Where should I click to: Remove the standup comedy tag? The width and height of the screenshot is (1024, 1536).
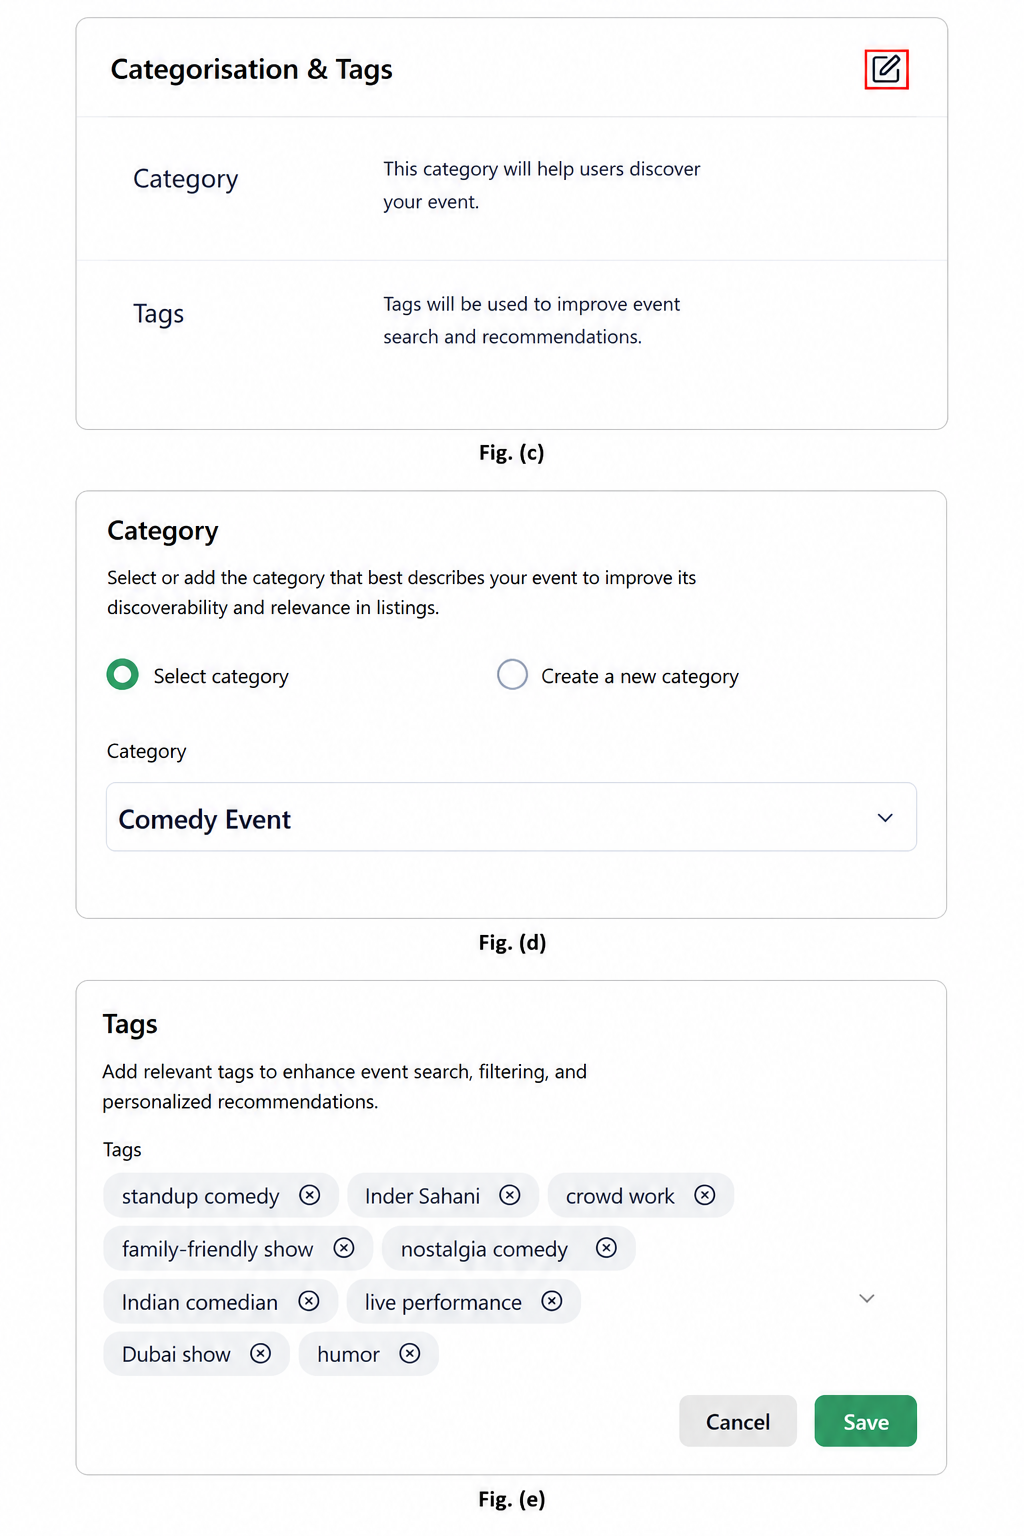(310, 1195)
